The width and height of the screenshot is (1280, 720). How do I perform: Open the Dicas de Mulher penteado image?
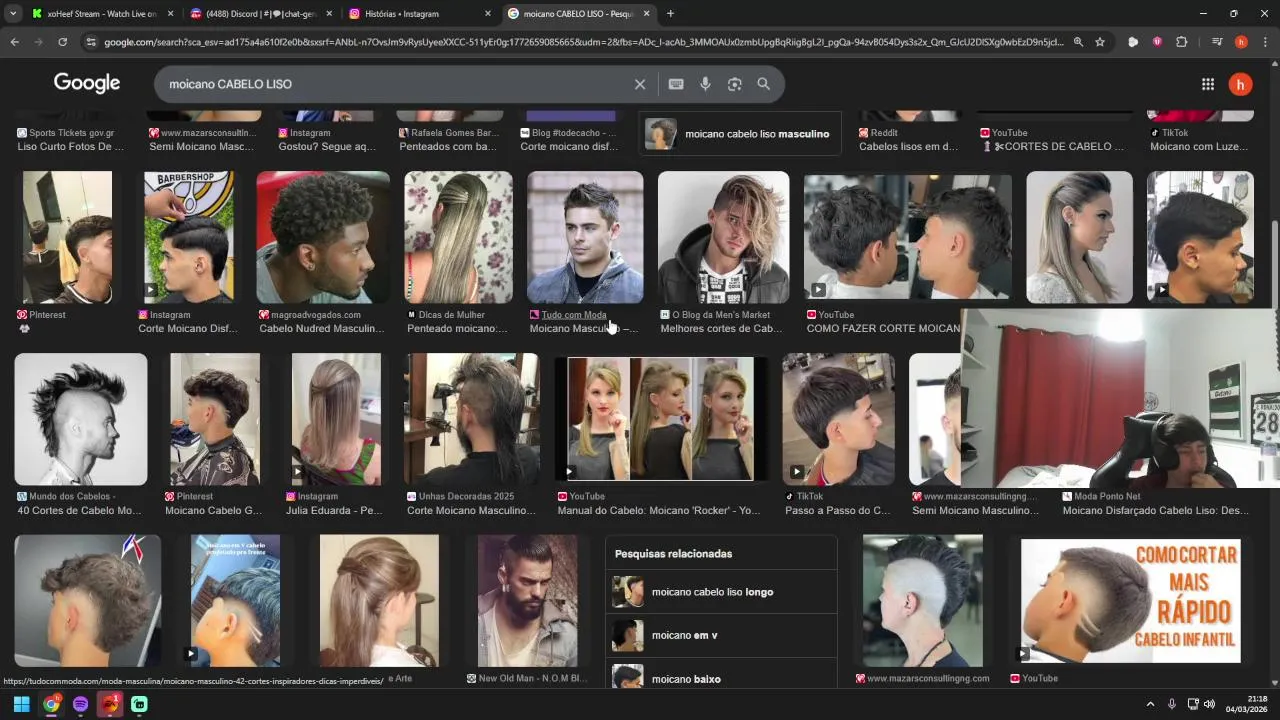click(x=458, y=237)
